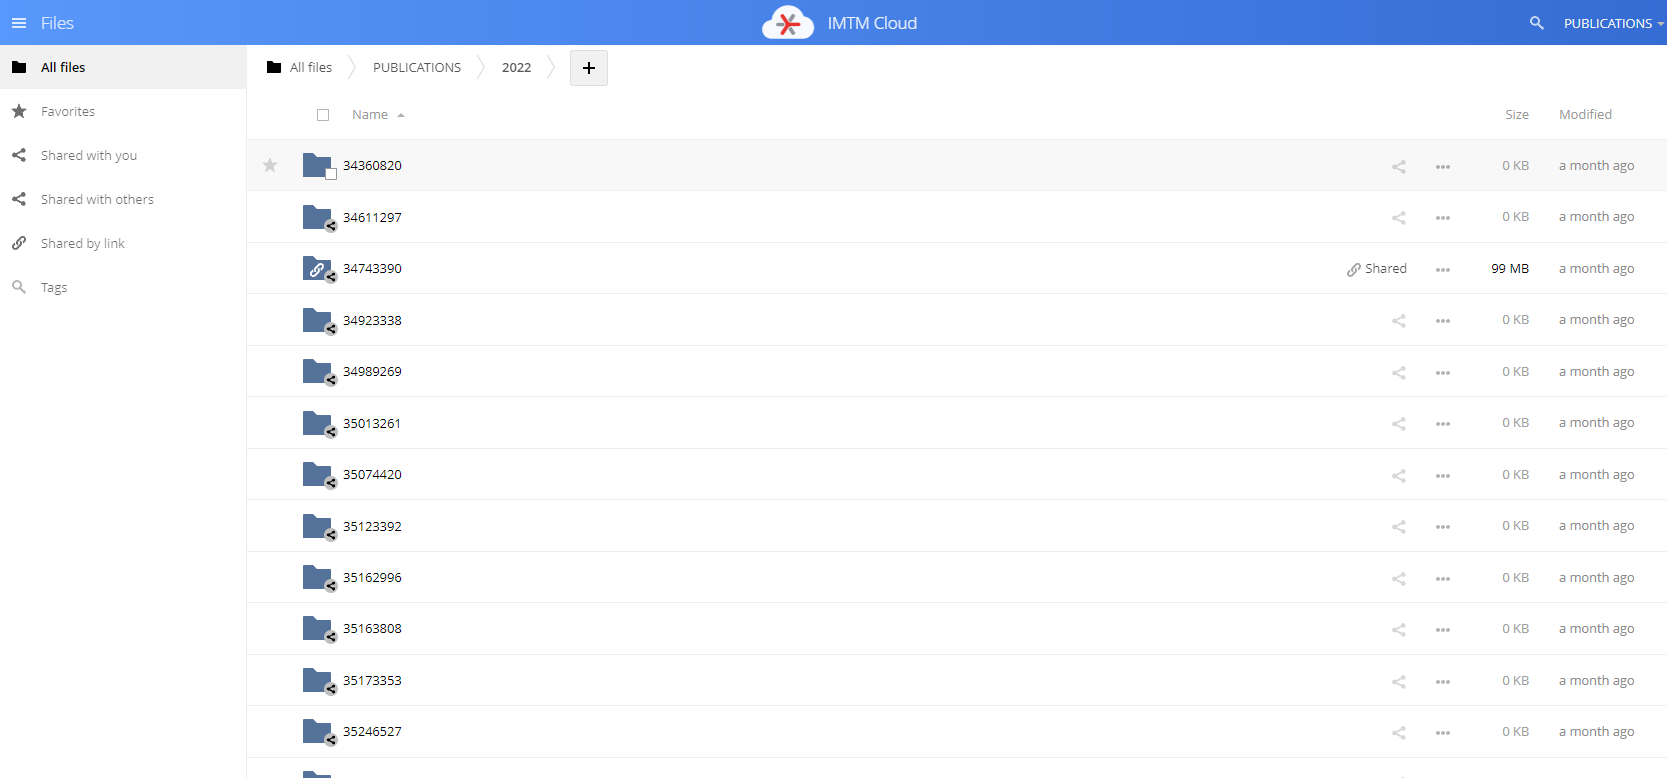Open folder 35123392

tap(372, 527)
